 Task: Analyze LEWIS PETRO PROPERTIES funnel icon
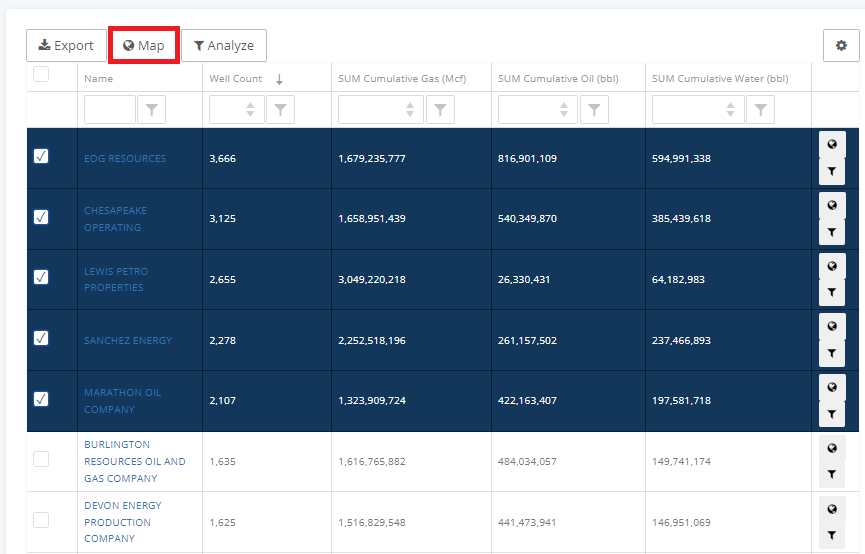click(x=832, y=292)
